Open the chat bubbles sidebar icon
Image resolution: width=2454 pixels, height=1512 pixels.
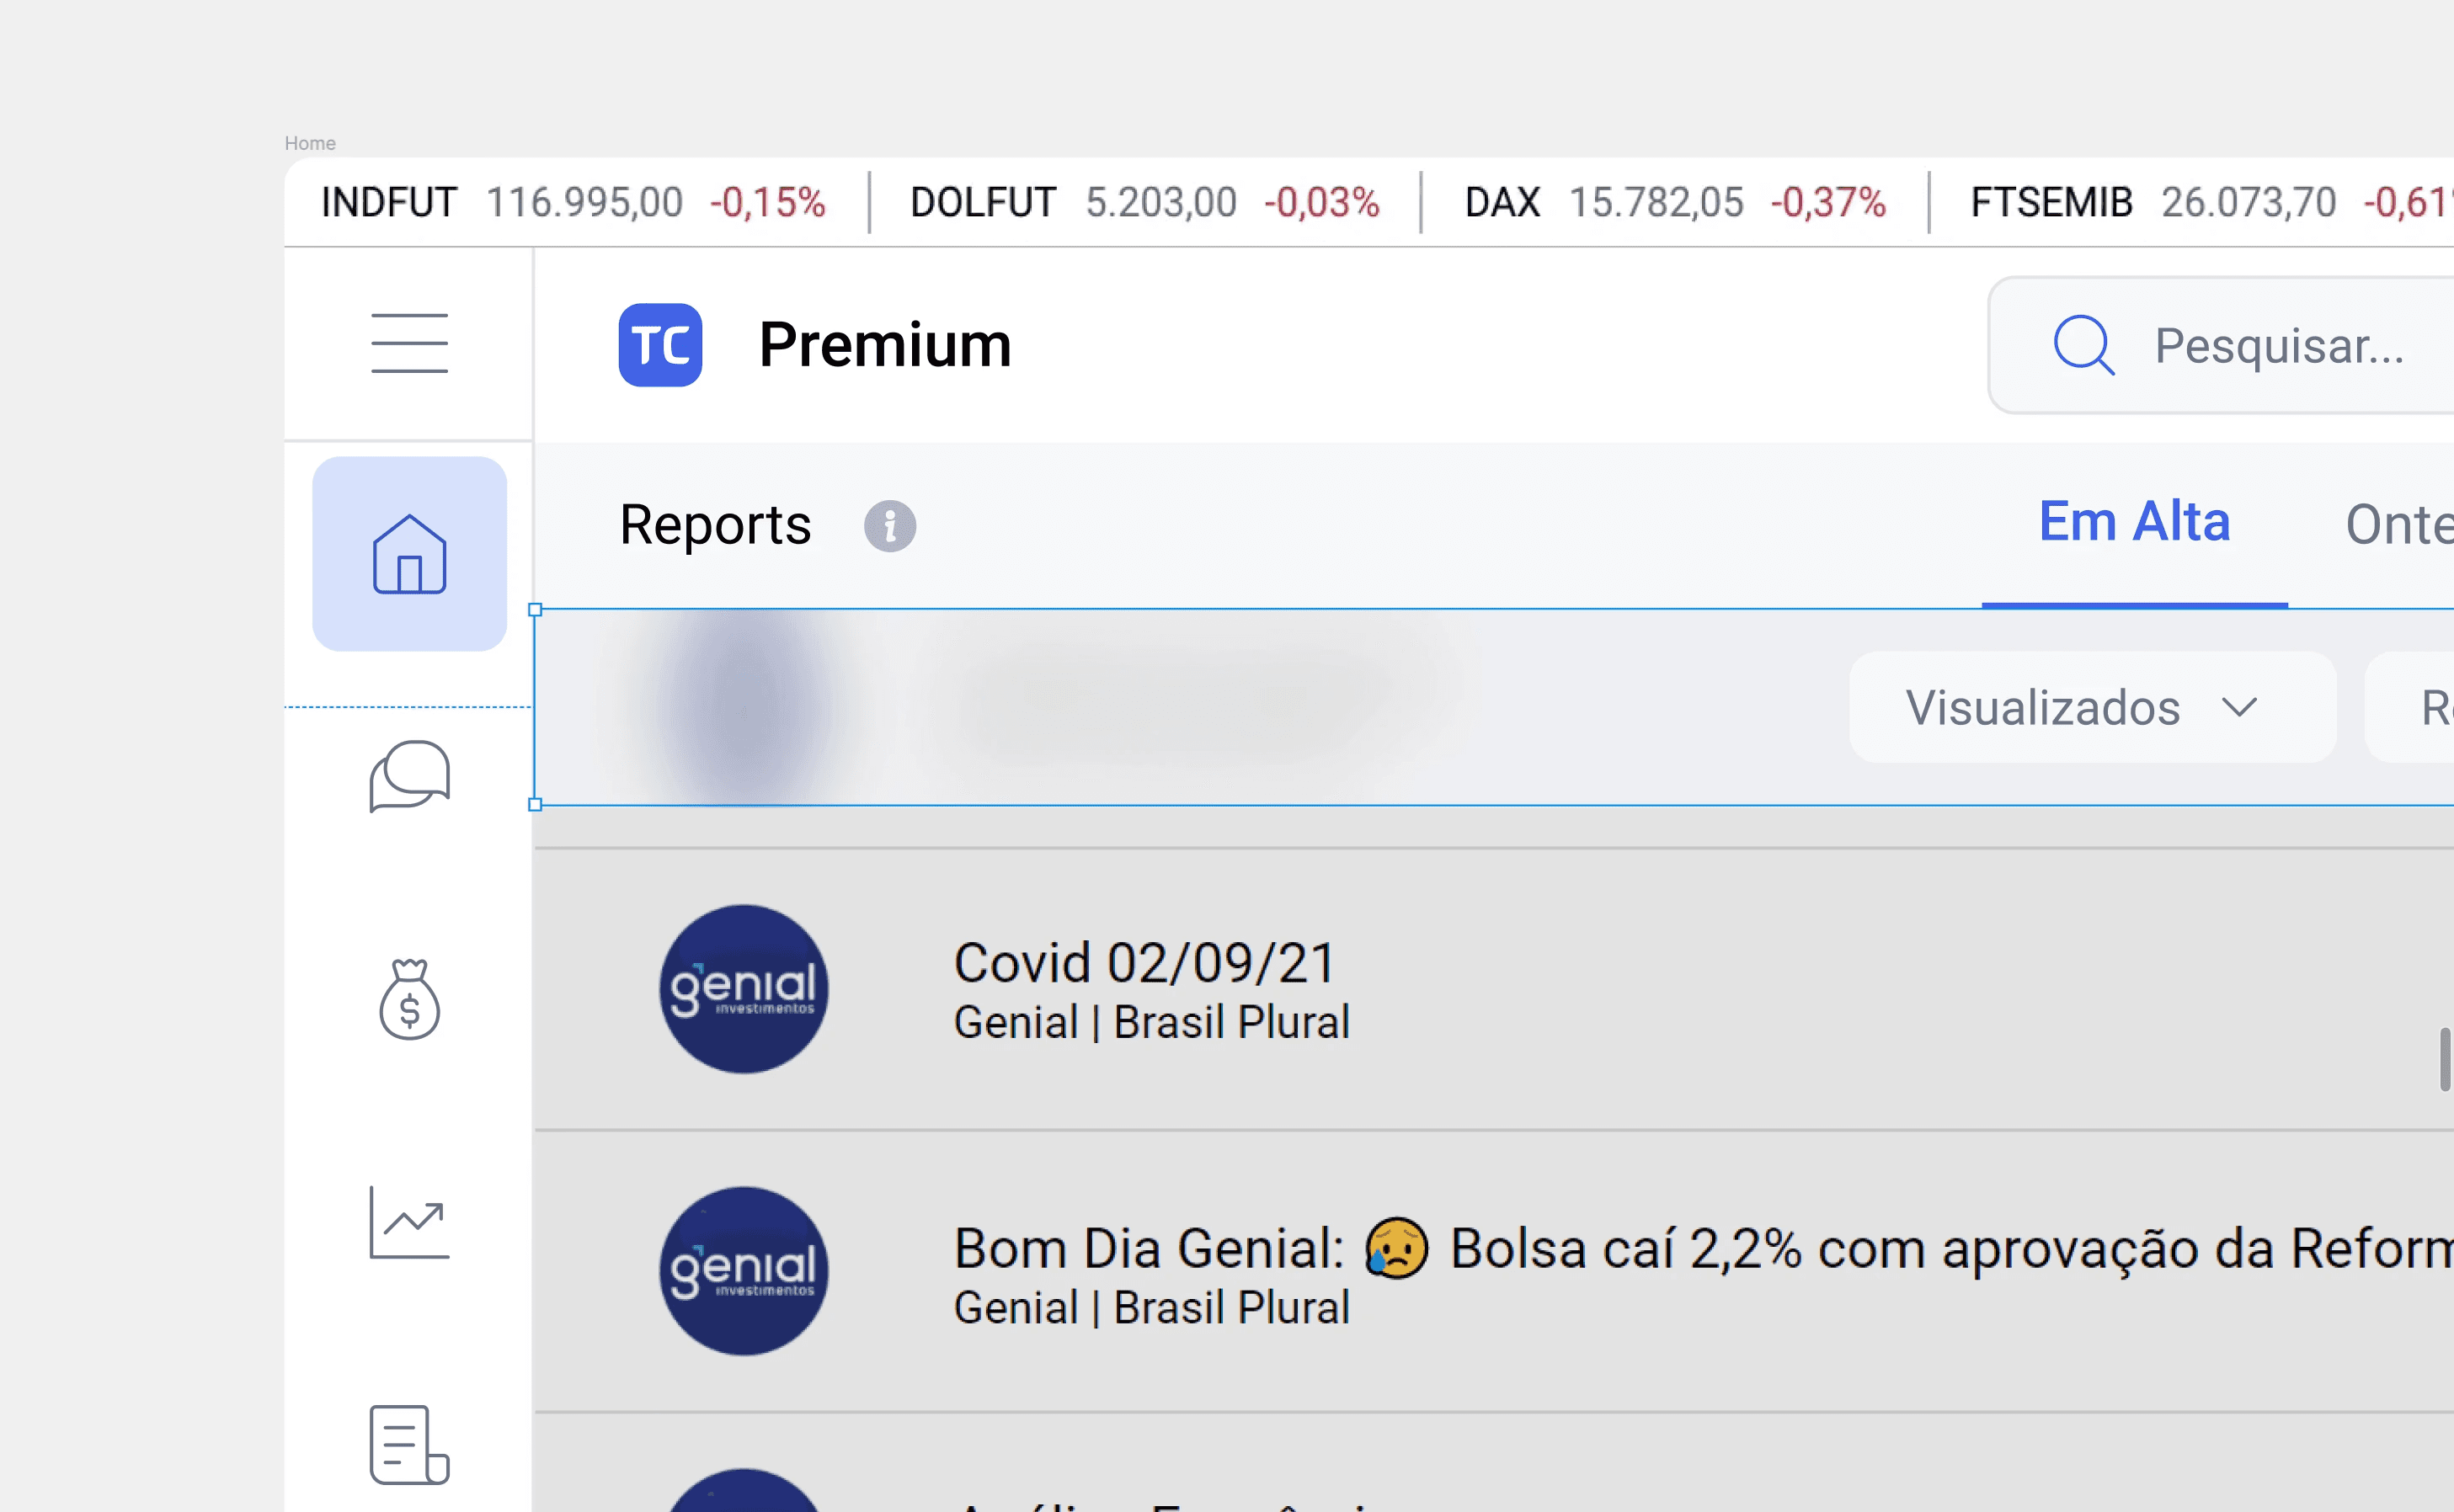pos(409,776)
